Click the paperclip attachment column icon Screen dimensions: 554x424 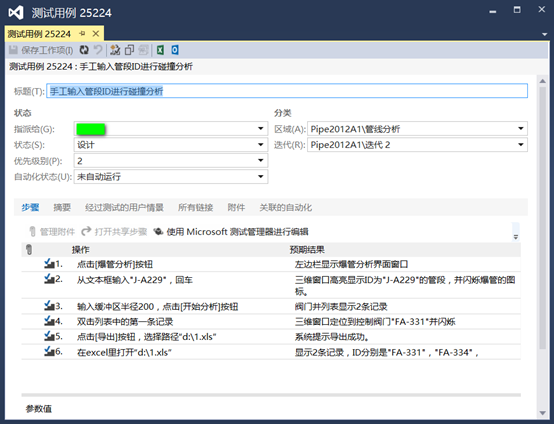29,250
